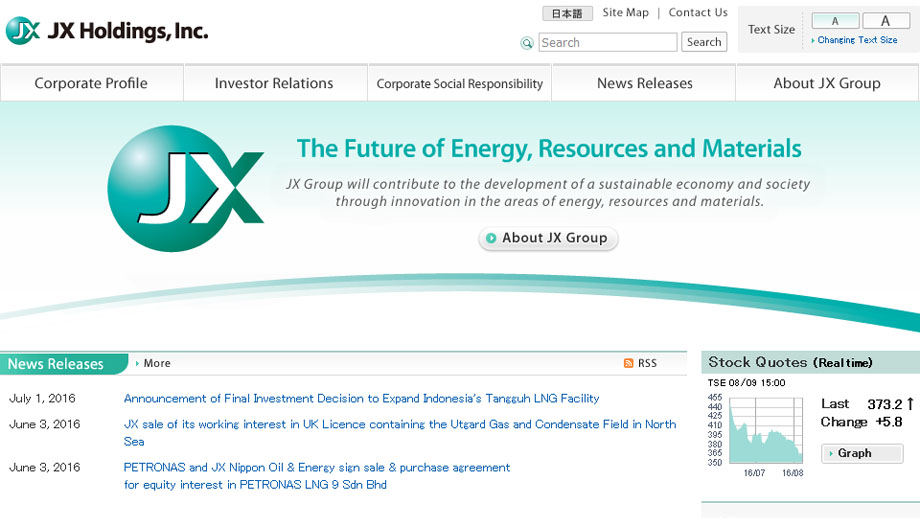The height and width of the screenshot is (518, 920).
Task: Click the 'Last 373.2' stock value
Action: [x=867, y=404]
